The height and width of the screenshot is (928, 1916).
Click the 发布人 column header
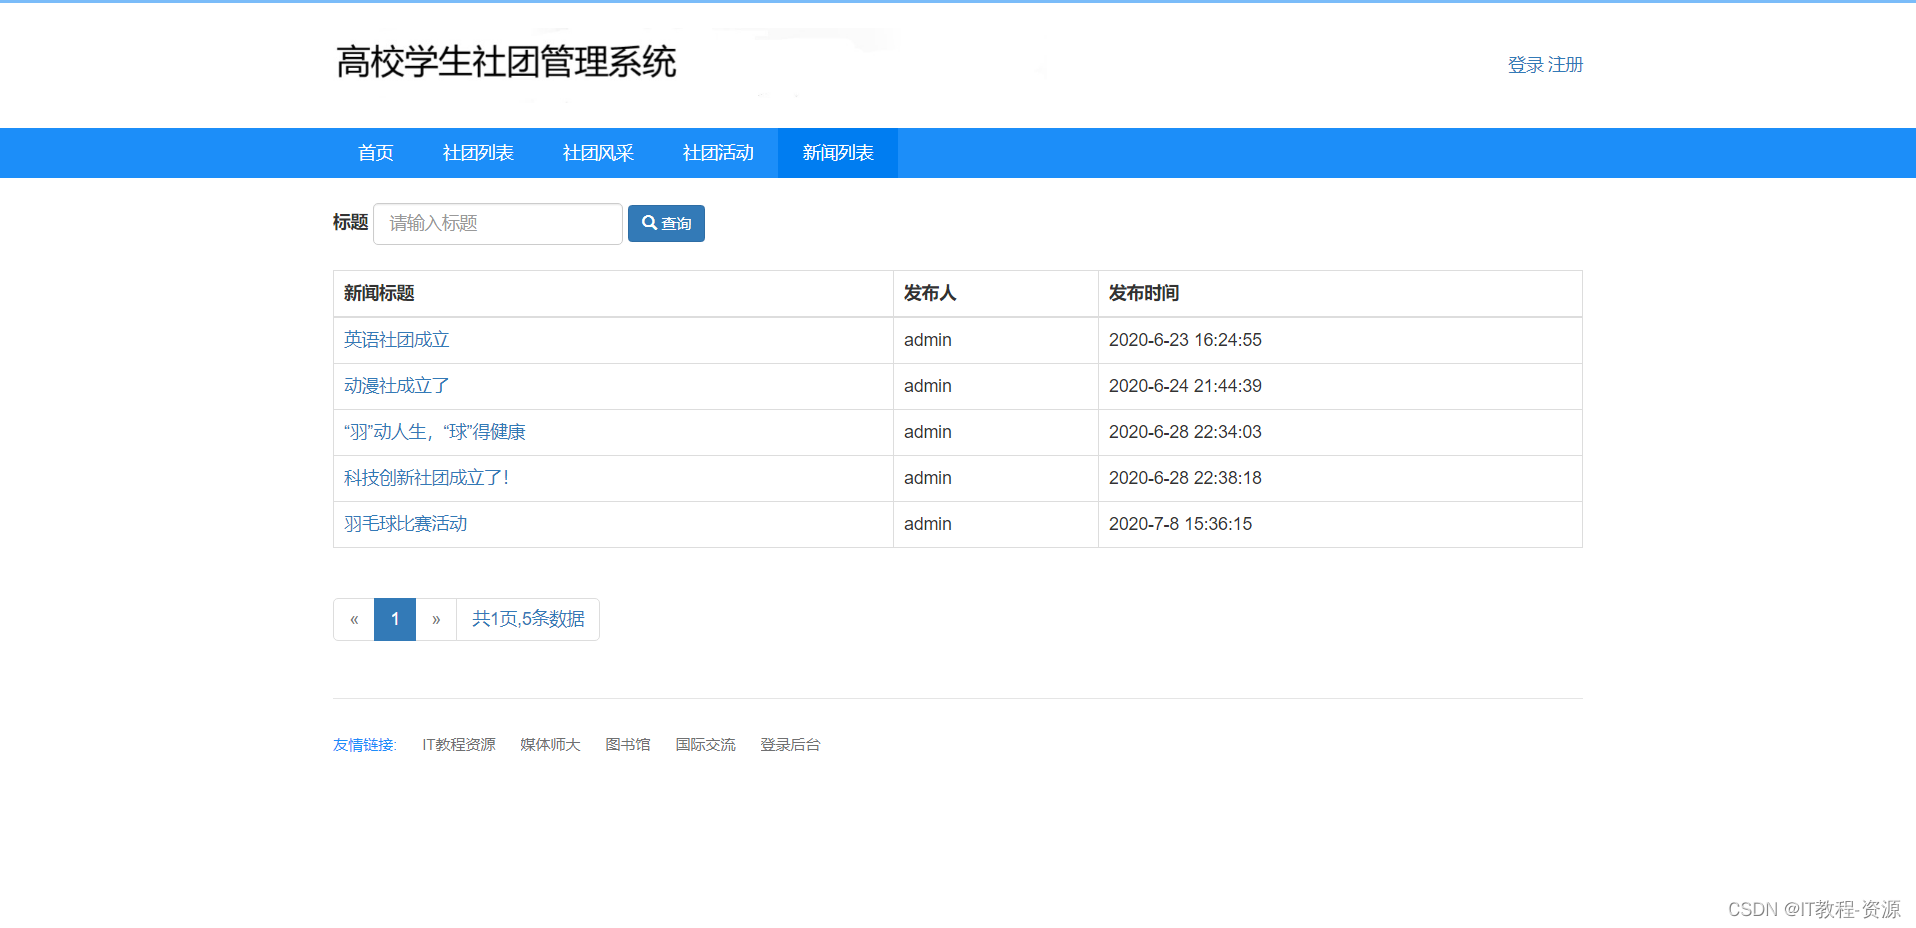930,293
